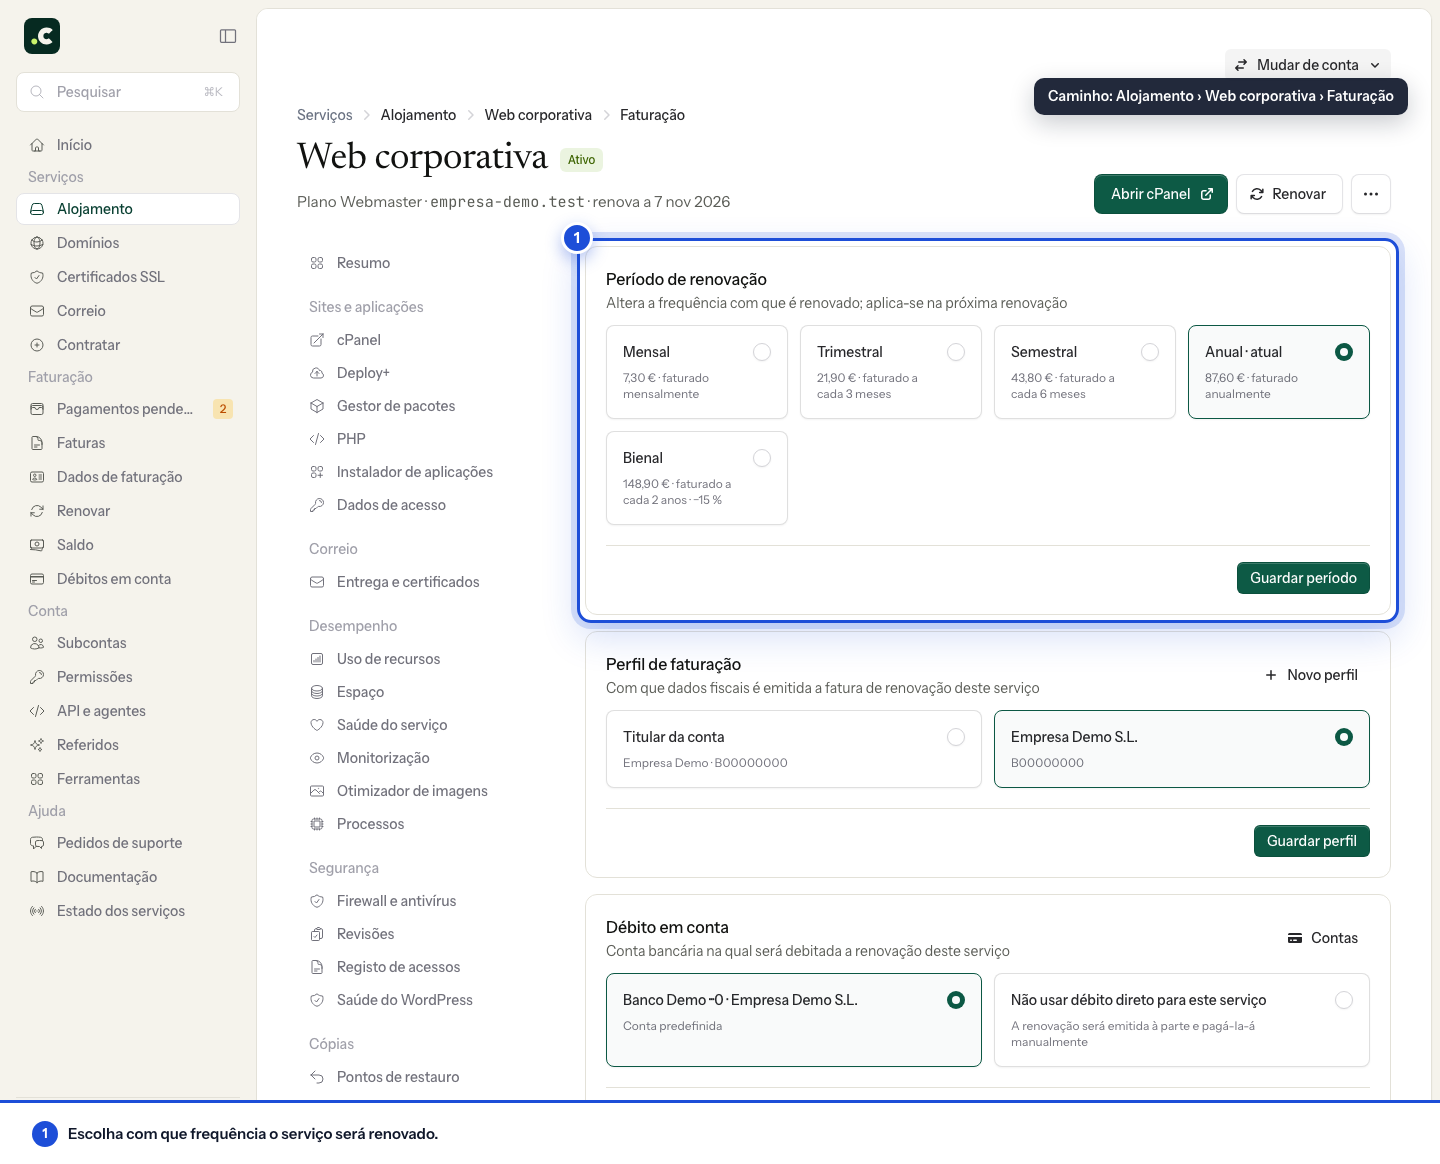Click the Guardar perfil button
This screenshot has height=1164, width=1440.
[1312, 841]
